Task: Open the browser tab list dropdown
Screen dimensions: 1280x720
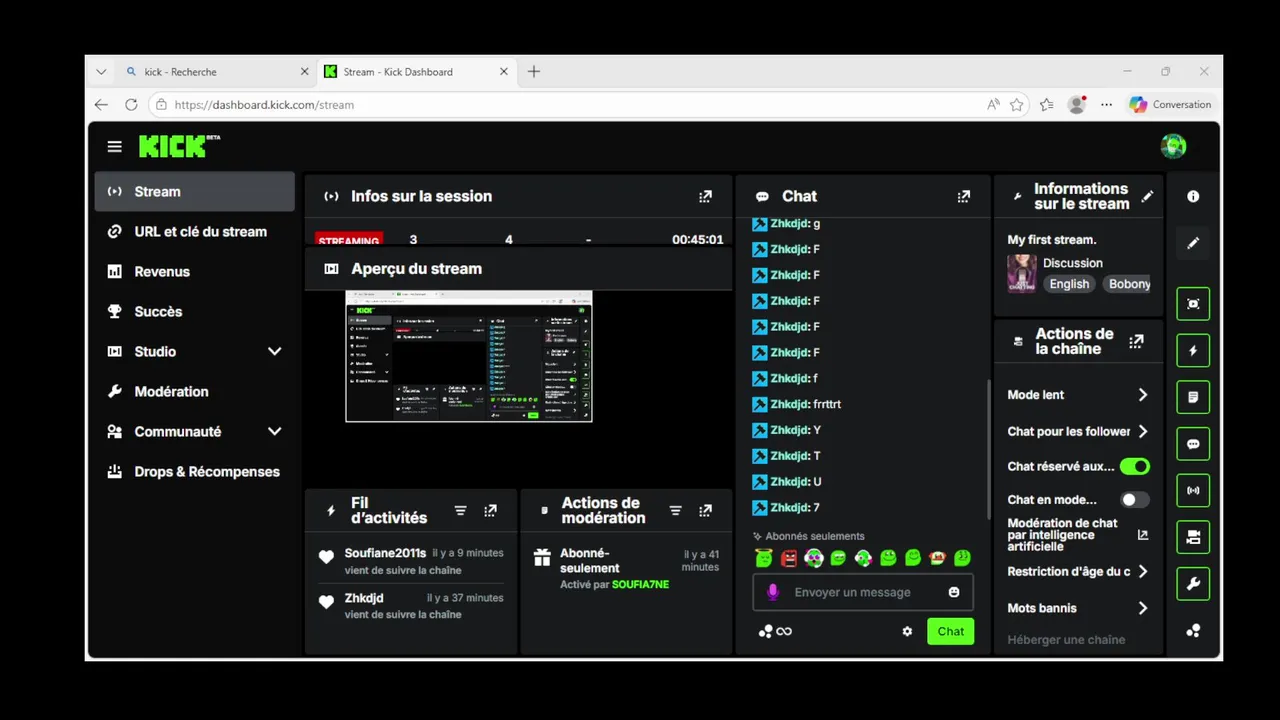Action: point(101,72)
